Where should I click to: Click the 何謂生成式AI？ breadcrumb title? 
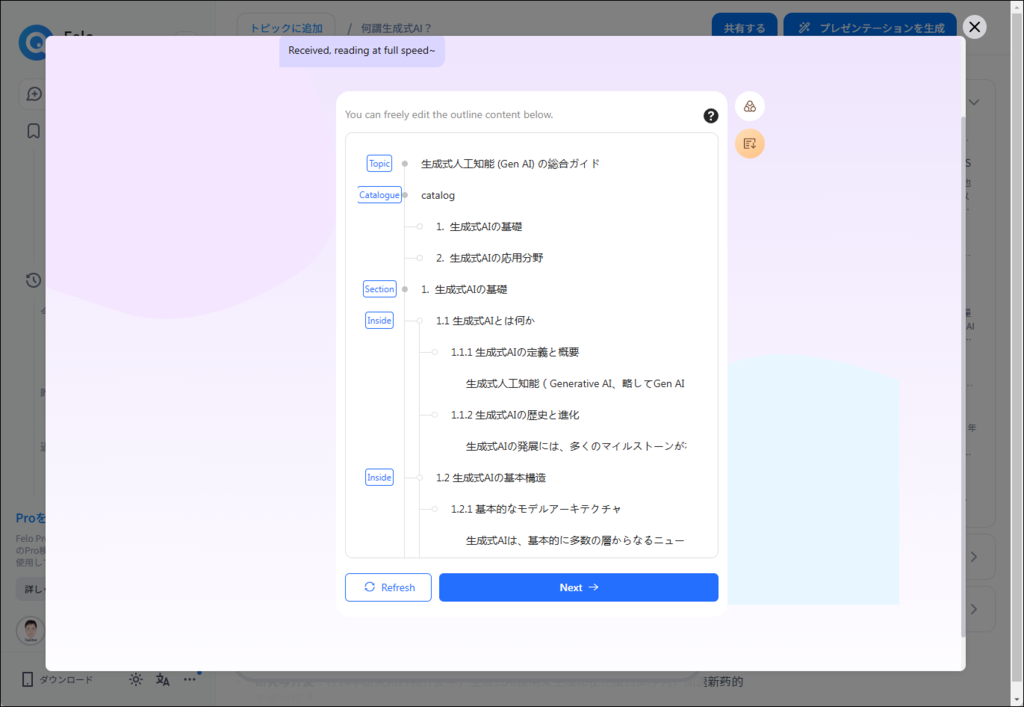coord(396,28)
